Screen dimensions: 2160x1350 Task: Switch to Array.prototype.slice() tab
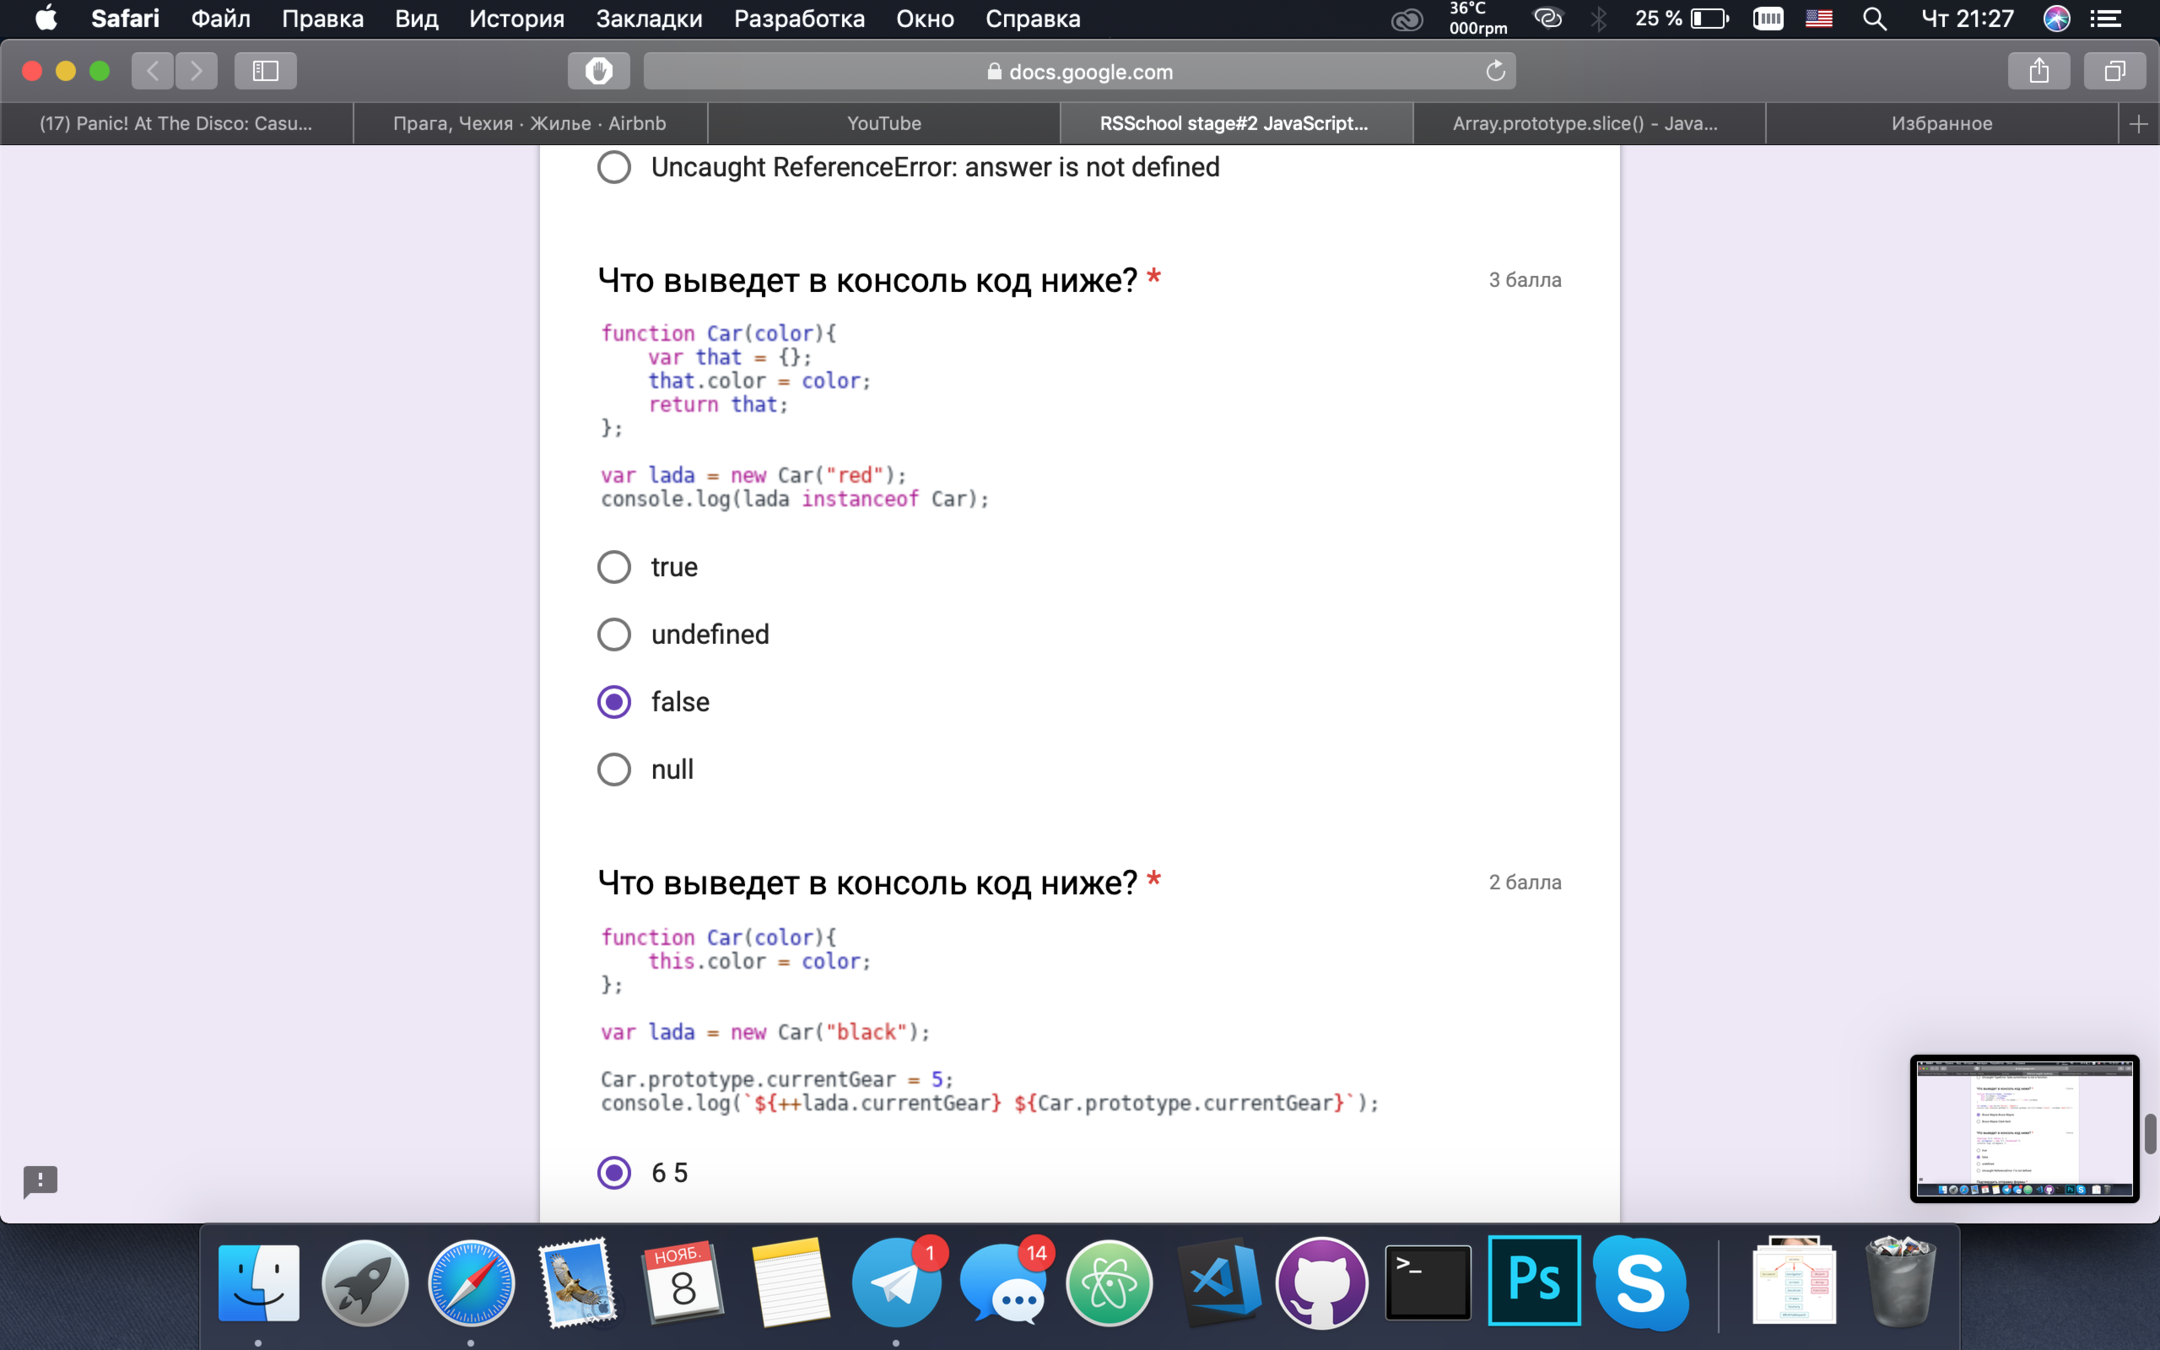pos(1585,124)
